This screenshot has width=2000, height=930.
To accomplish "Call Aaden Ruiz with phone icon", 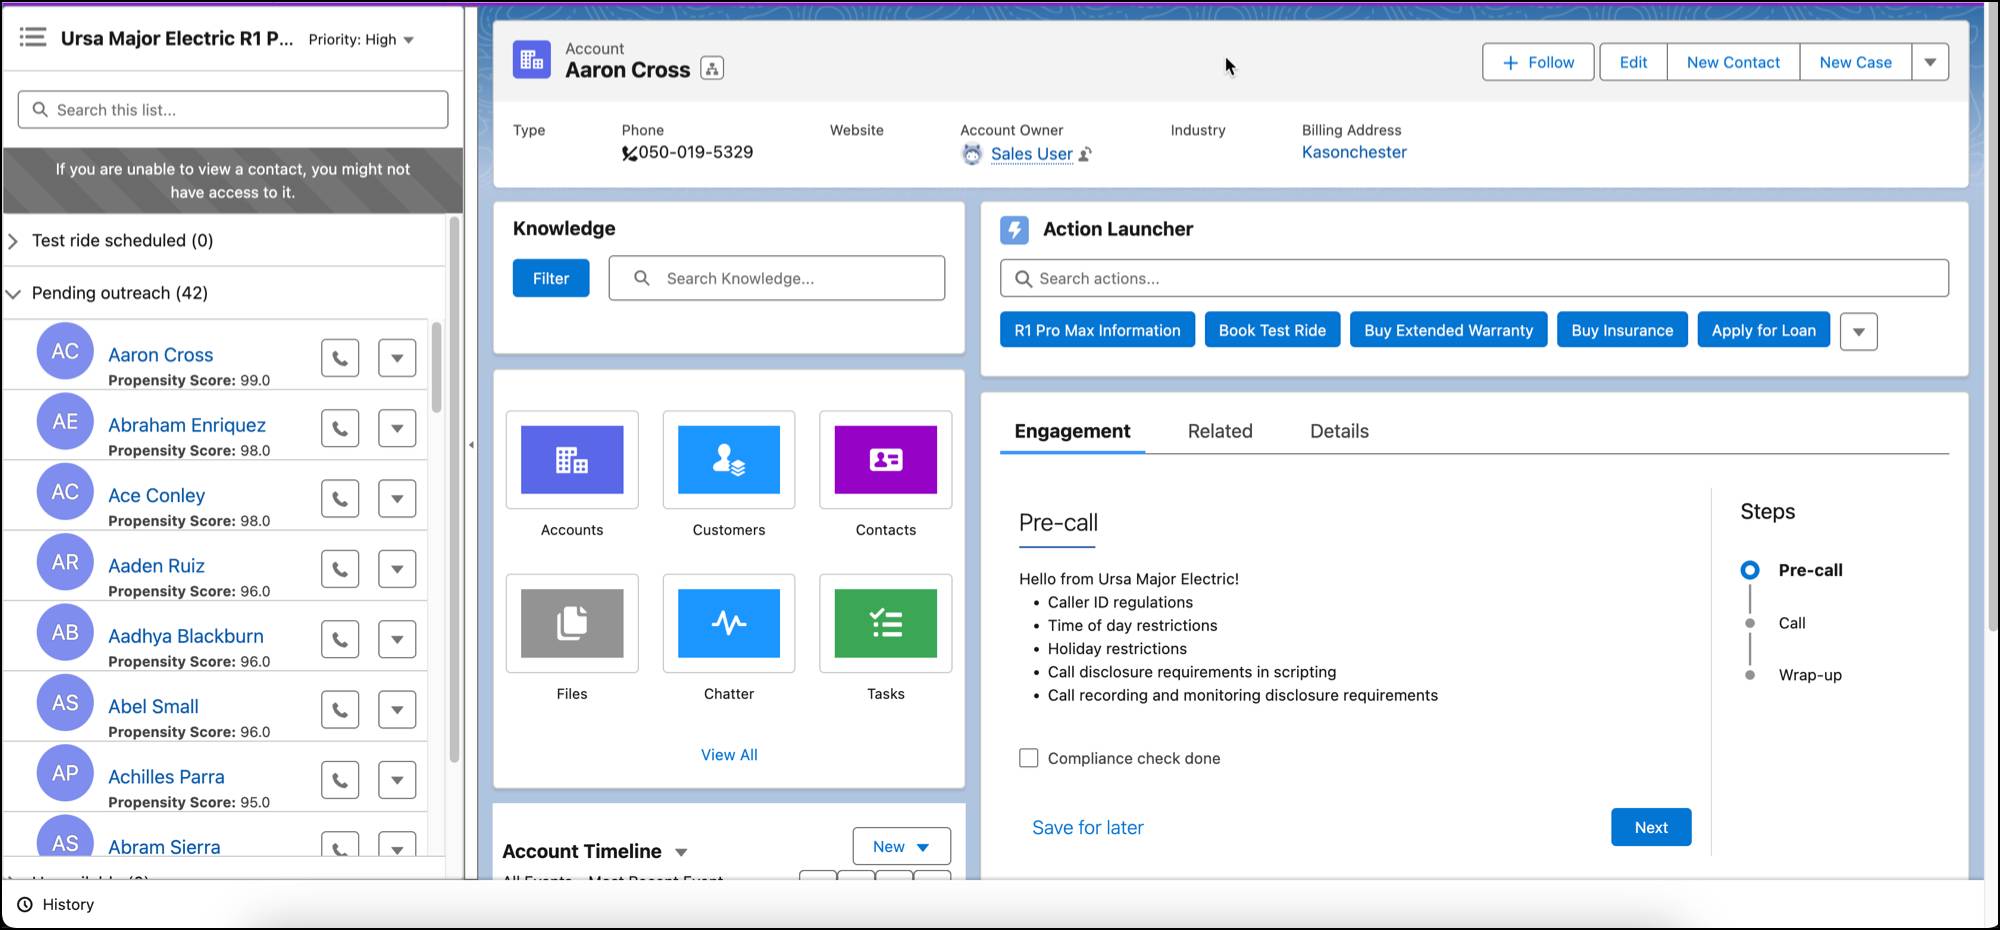I will pyautogui.click(x=340, y=569).
